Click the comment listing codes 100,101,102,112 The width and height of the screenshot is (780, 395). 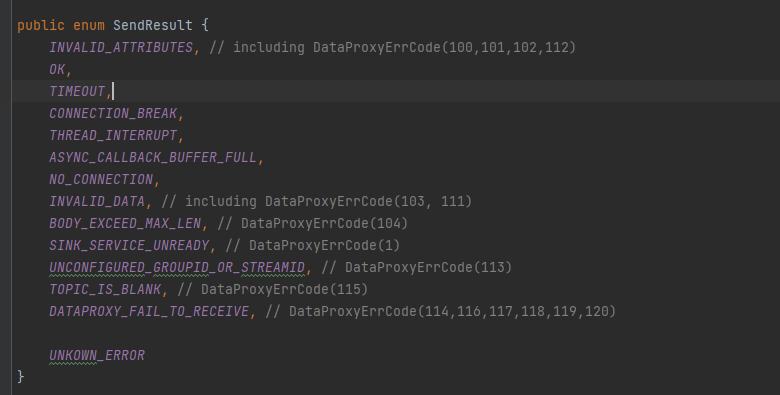click(392, 47)
